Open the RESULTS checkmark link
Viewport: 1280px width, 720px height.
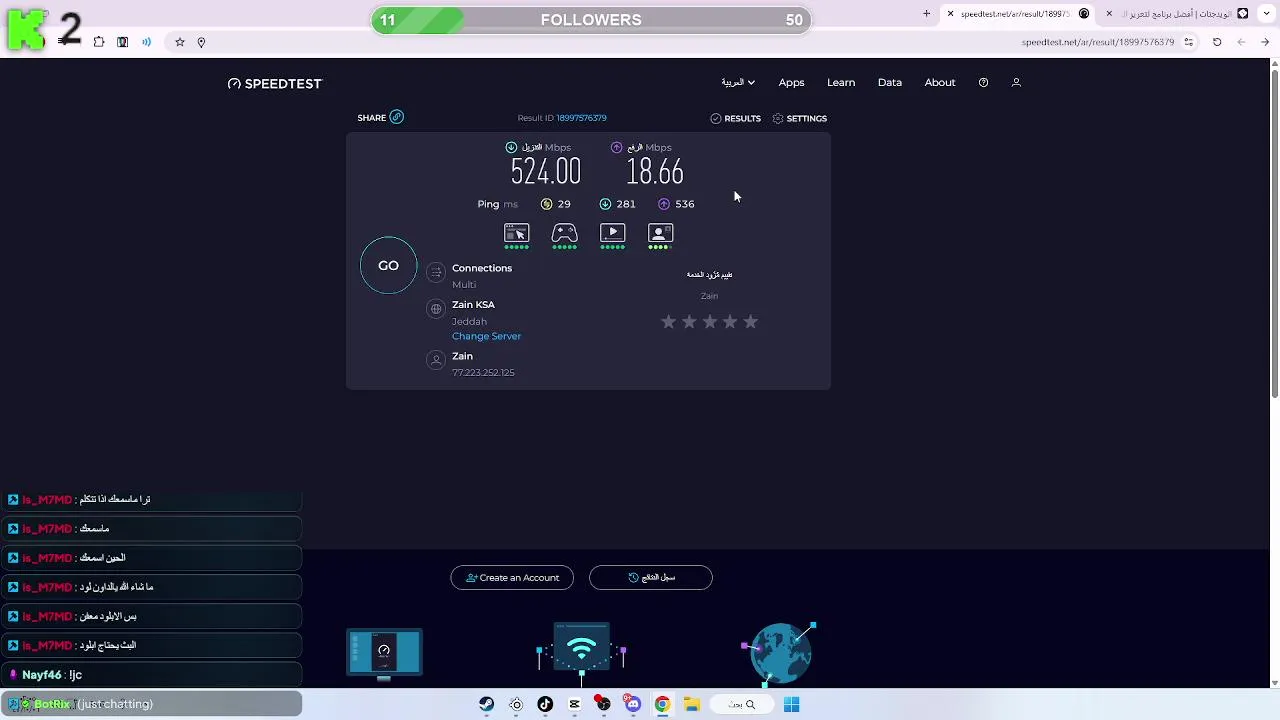pos(735,118)
